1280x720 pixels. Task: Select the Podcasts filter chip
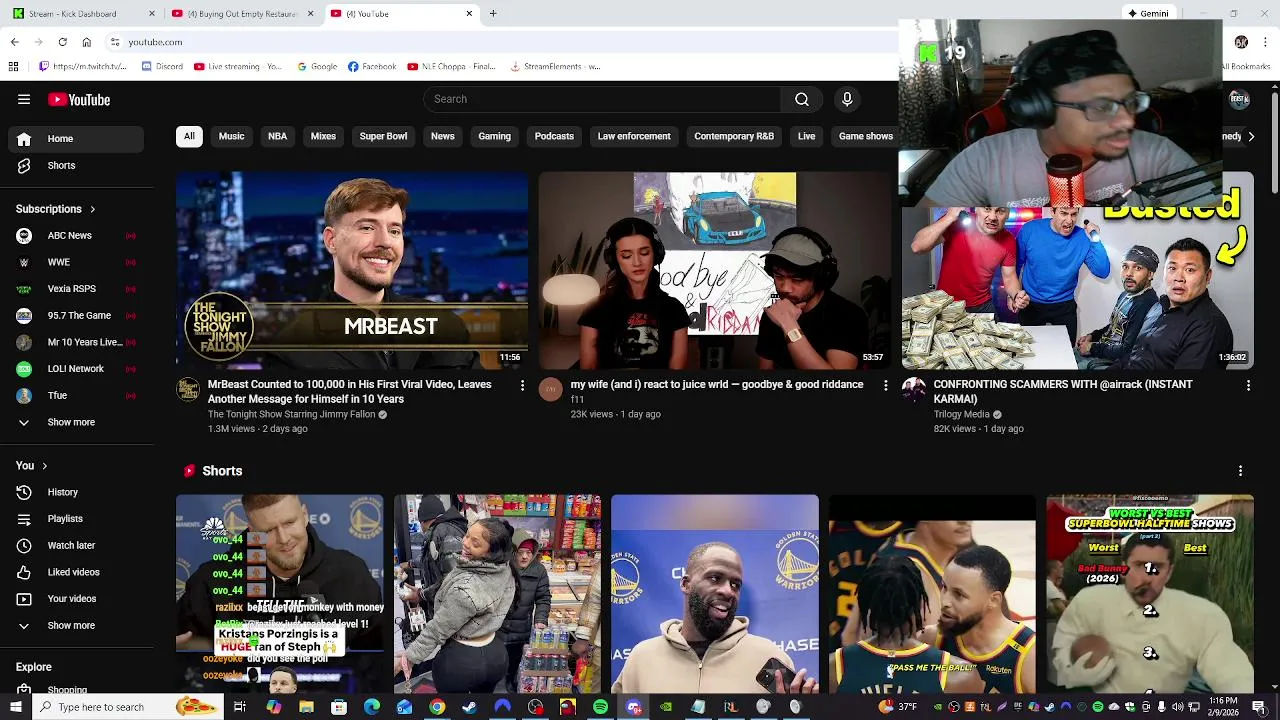pyautogui.click(x=554, y=136)
